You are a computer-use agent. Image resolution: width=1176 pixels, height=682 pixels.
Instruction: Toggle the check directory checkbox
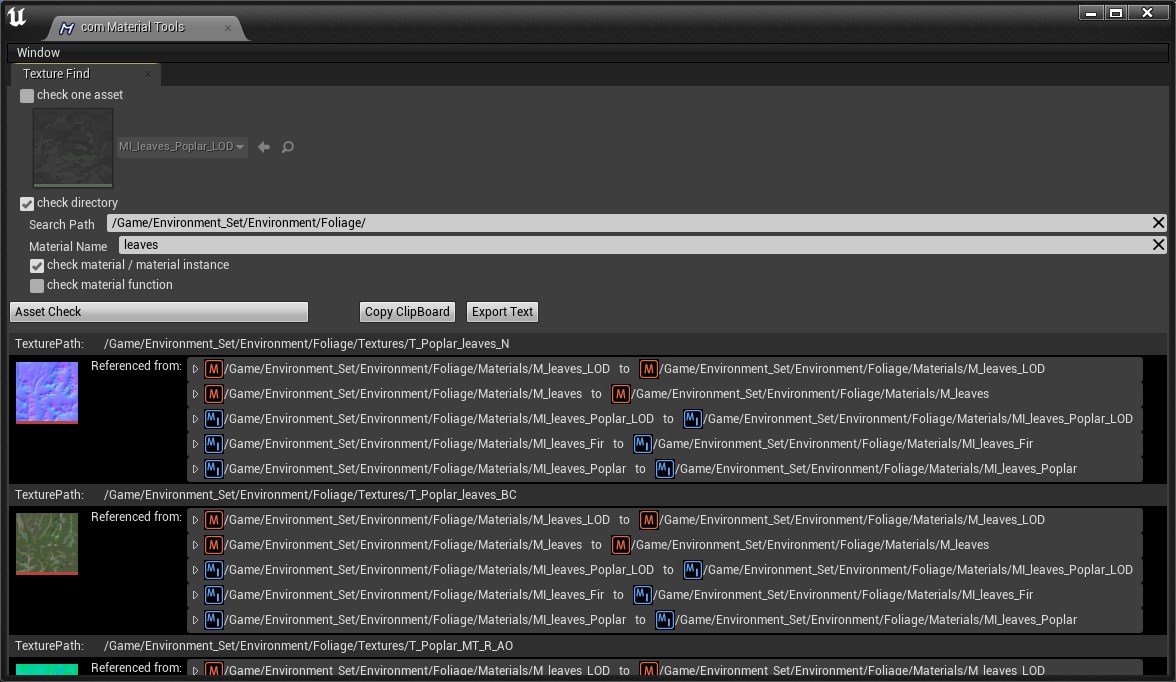point(27,203)
